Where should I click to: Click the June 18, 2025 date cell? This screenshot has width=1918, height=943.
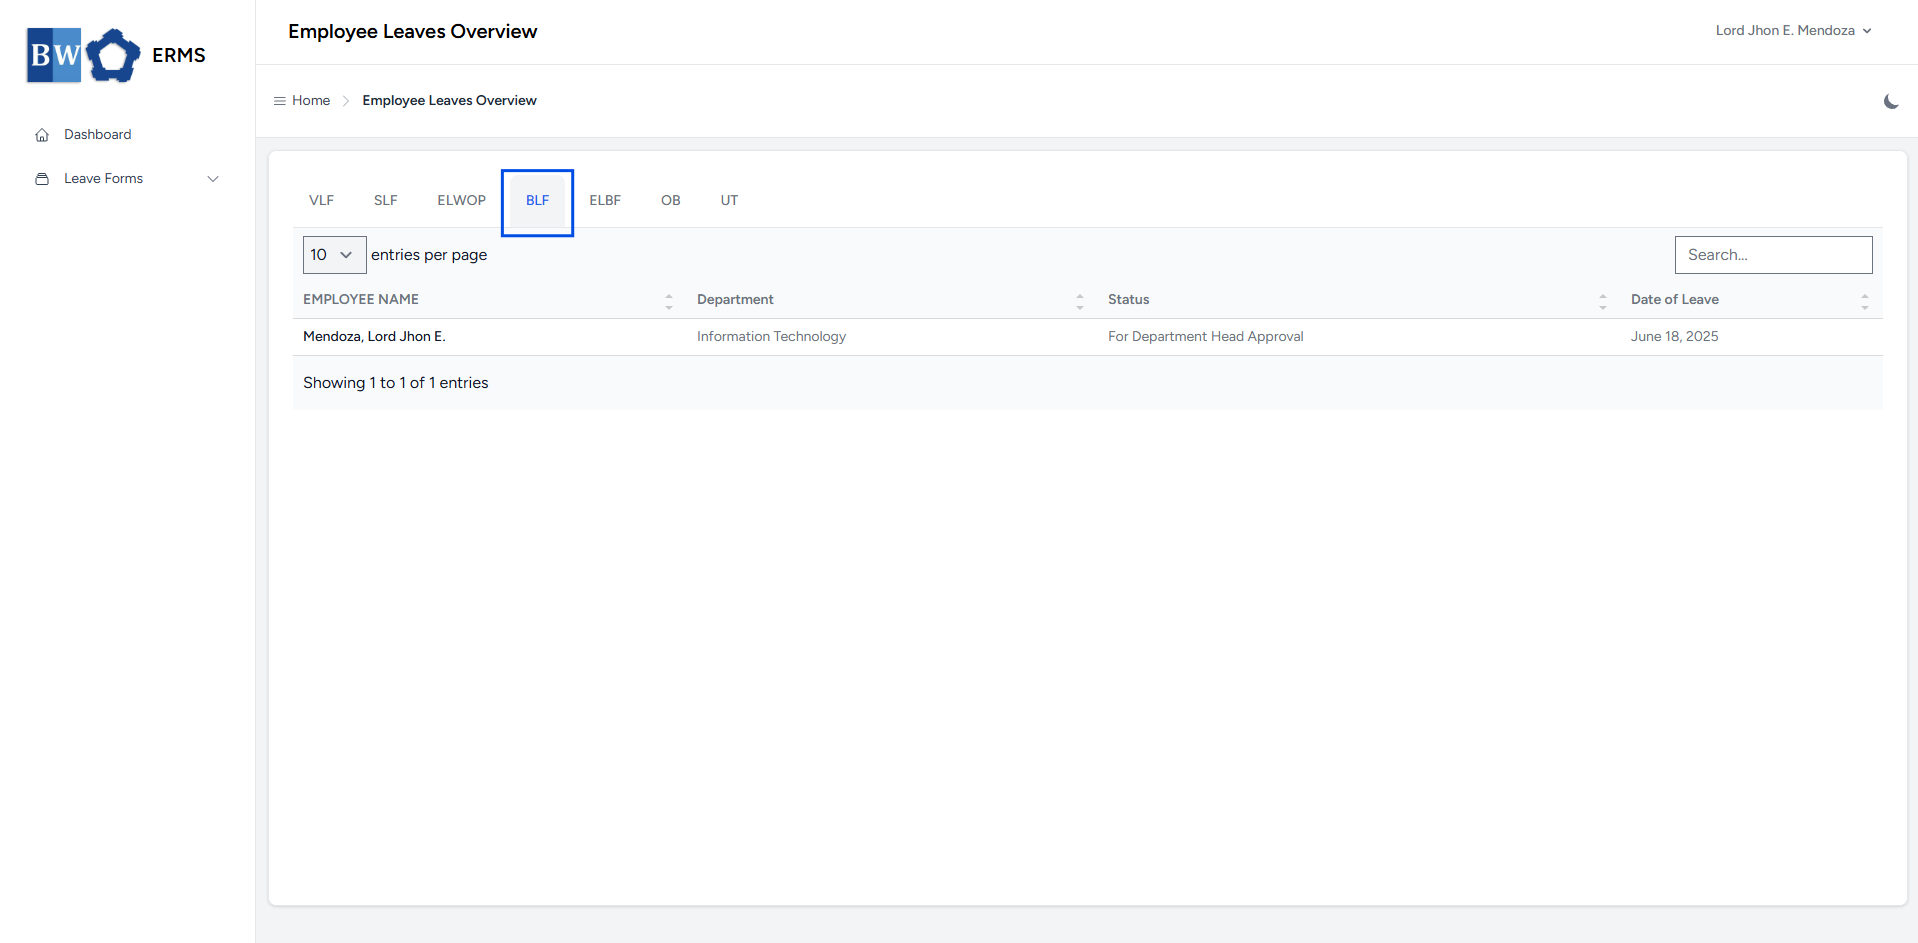coord(1674,337)
